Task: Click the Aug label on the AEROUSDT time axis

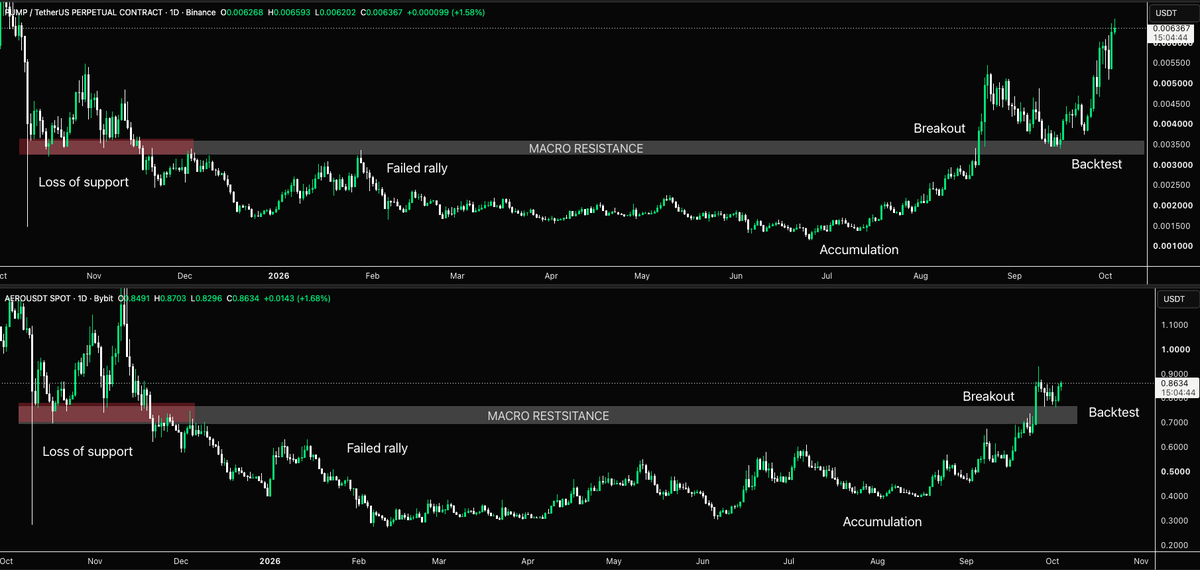Action: click(x=876, y=561)
